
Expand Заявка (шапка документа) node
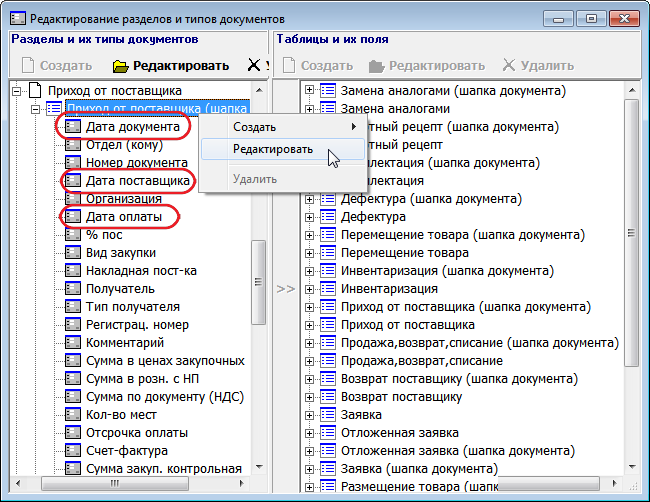tap(309, 469)
